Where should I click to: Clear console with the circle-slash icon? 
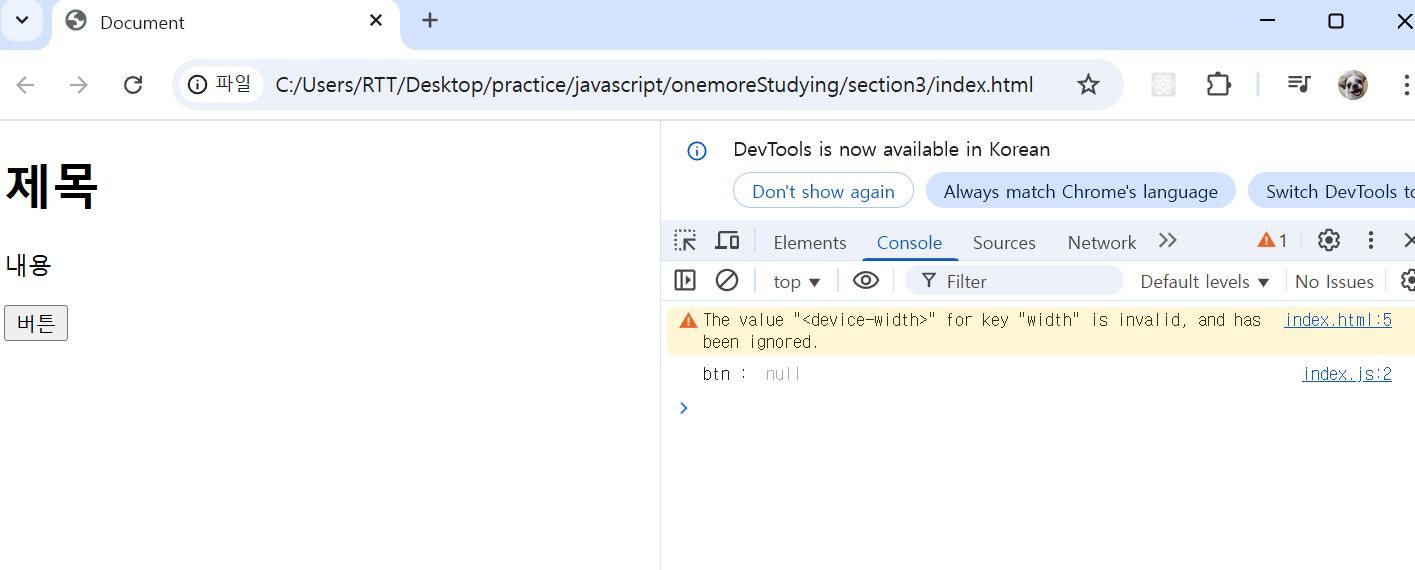coord(727,281)
